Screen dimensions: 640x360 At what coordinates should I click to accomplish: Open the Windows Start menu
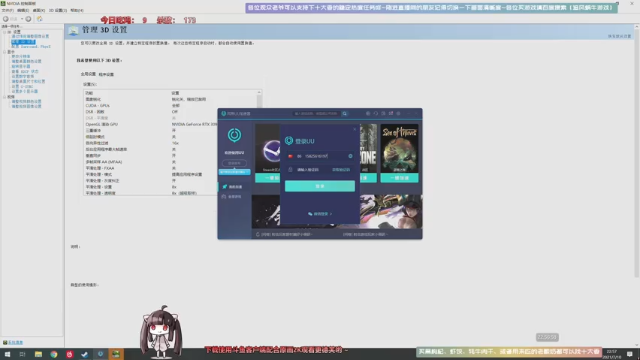point(7,354)
